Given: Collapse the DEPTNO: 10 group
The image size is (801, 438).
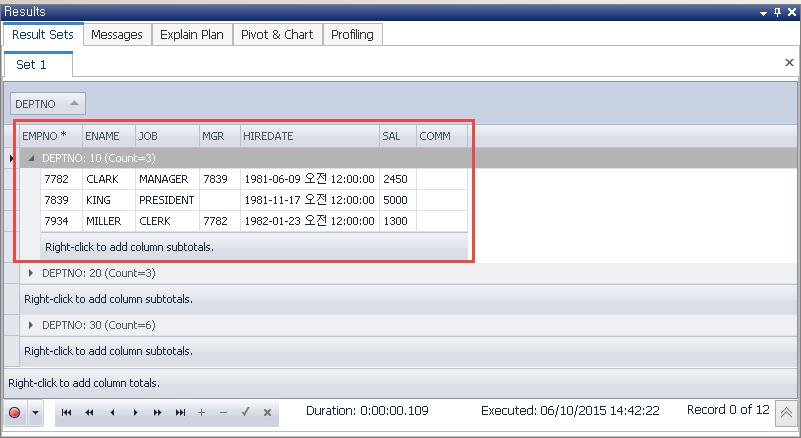Looking at the screenshot, I should click(x=31, y=158).
